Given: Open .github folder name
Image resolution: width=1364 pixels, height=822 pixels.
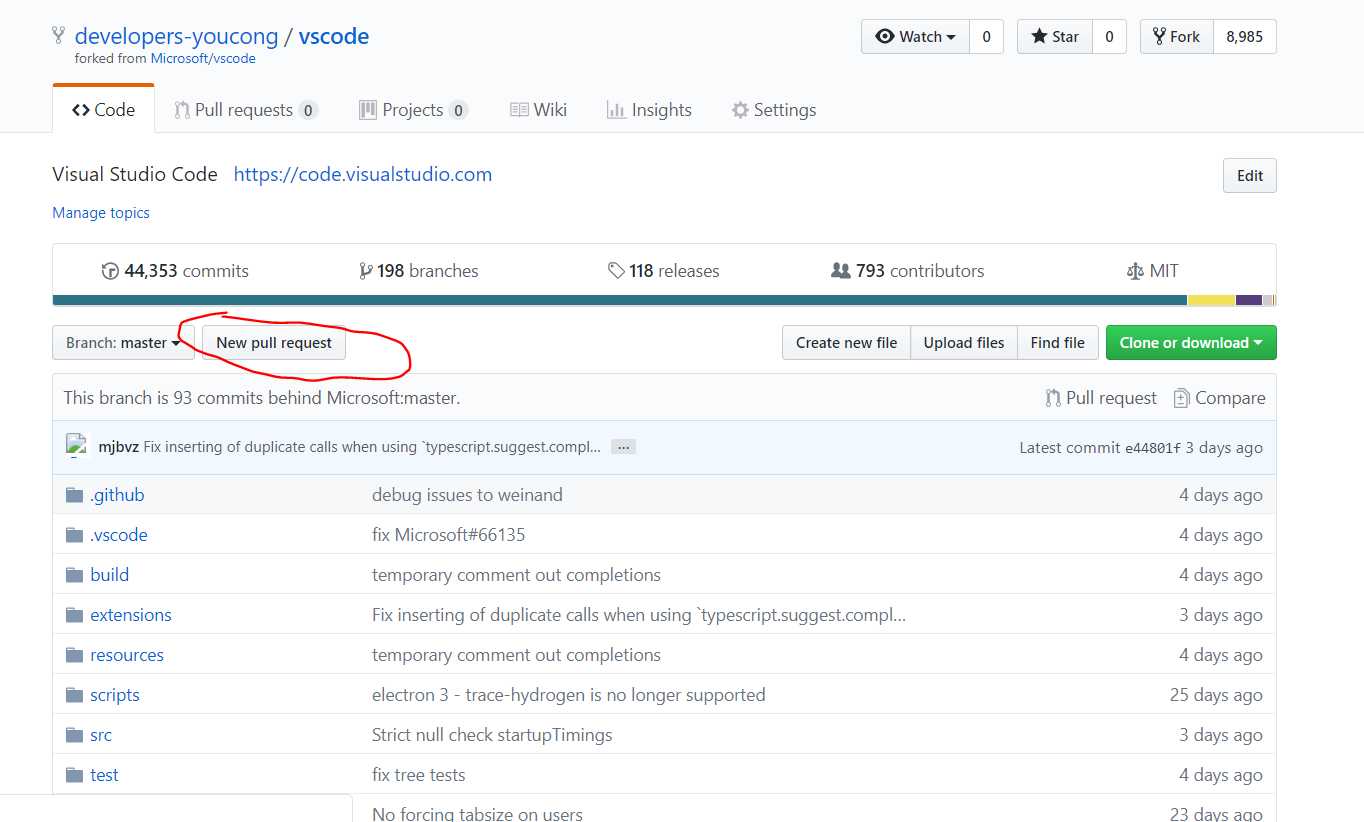Looking at the screenshot, I should click(117, 495).
